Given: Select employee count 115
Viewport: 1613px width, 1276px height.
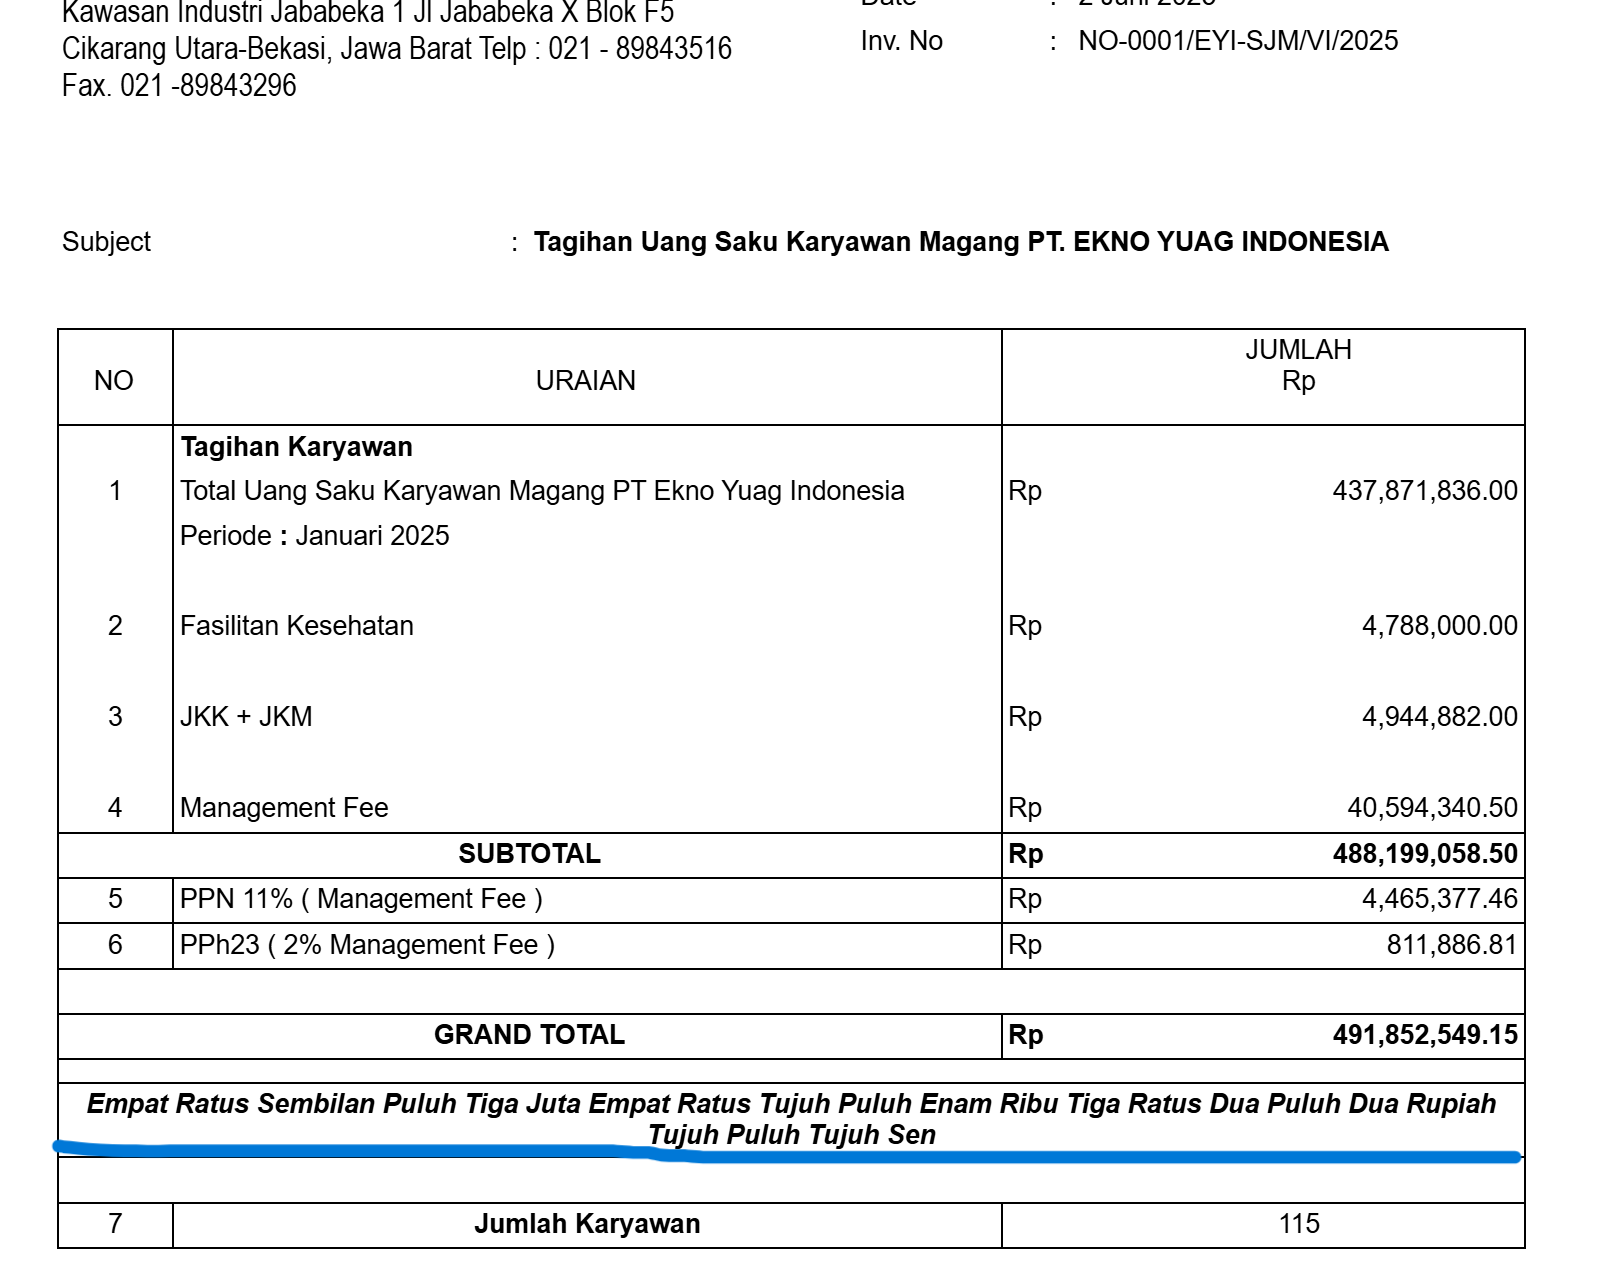Looking at the screenshot, I should [x=1299, y=1224].
